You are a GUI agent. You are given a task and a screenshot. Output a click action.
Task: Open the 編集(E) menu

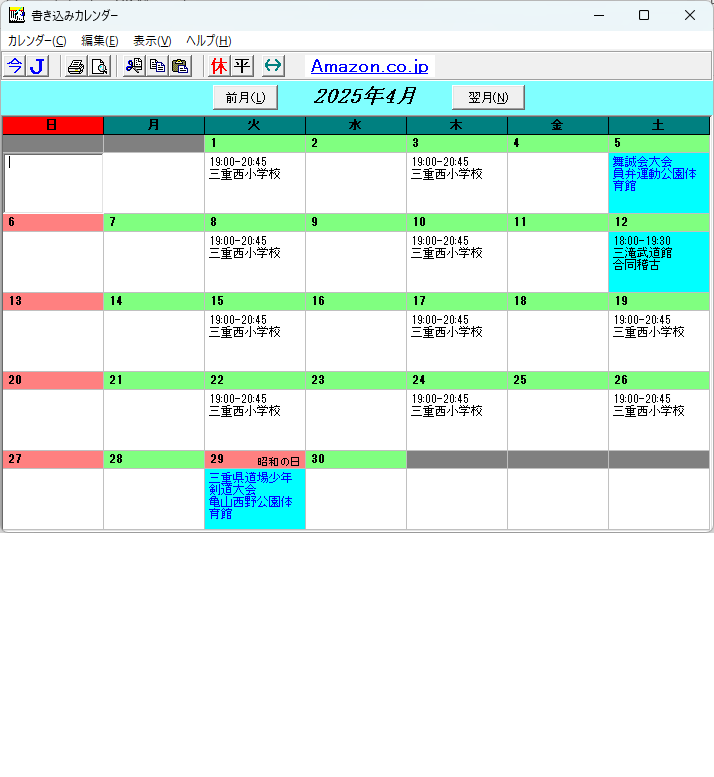100,41
